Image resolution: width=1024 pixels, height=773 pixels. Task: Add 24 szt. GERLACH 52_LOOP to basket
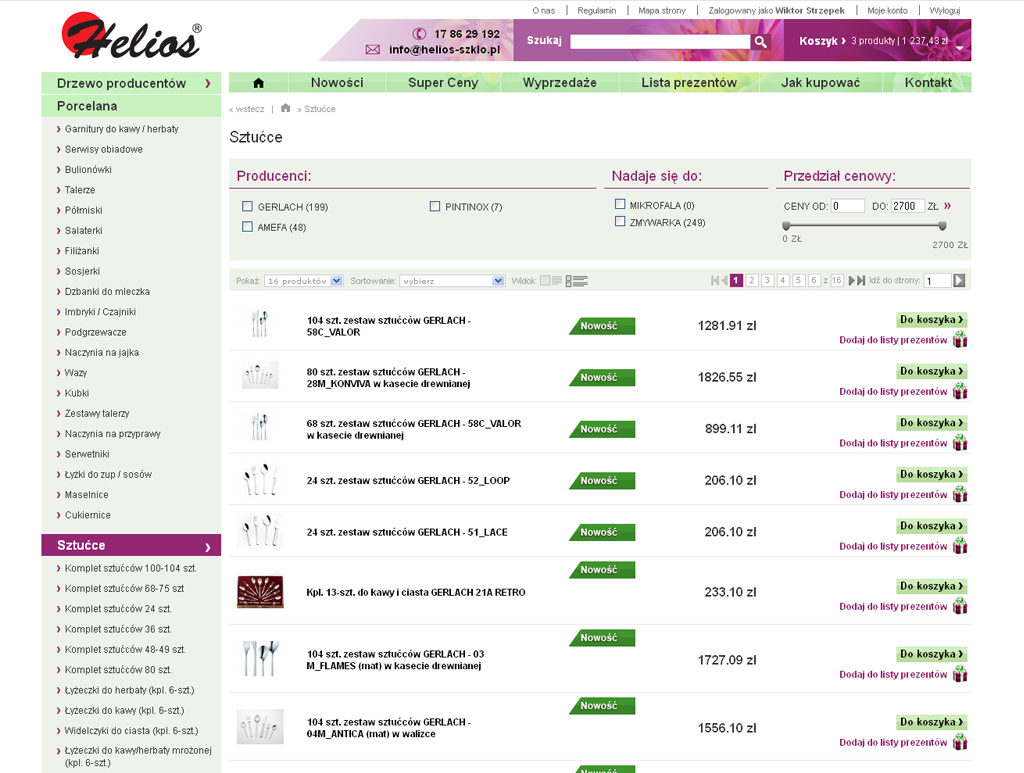(931, 475)
